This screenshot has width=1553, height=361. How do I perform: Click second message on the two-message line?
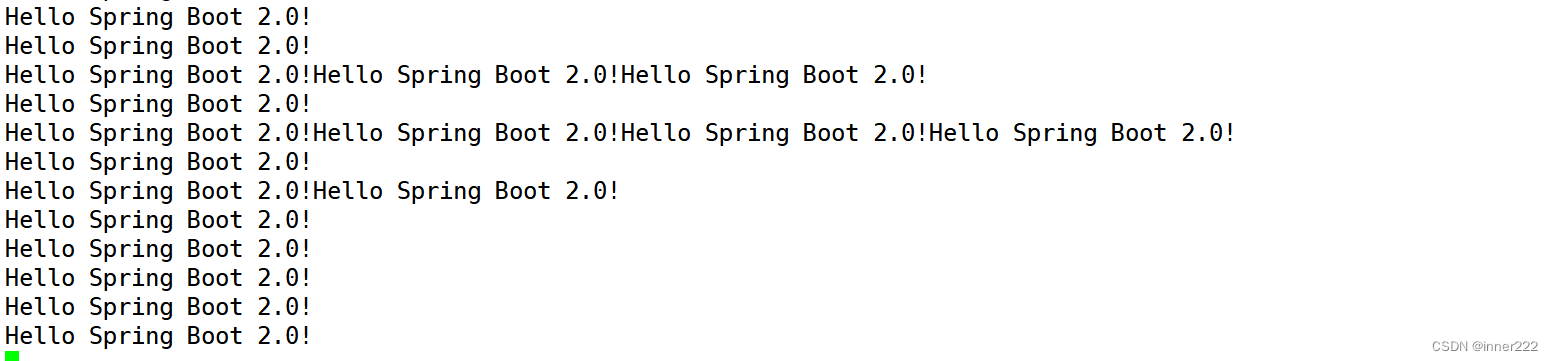coord(466,191)
